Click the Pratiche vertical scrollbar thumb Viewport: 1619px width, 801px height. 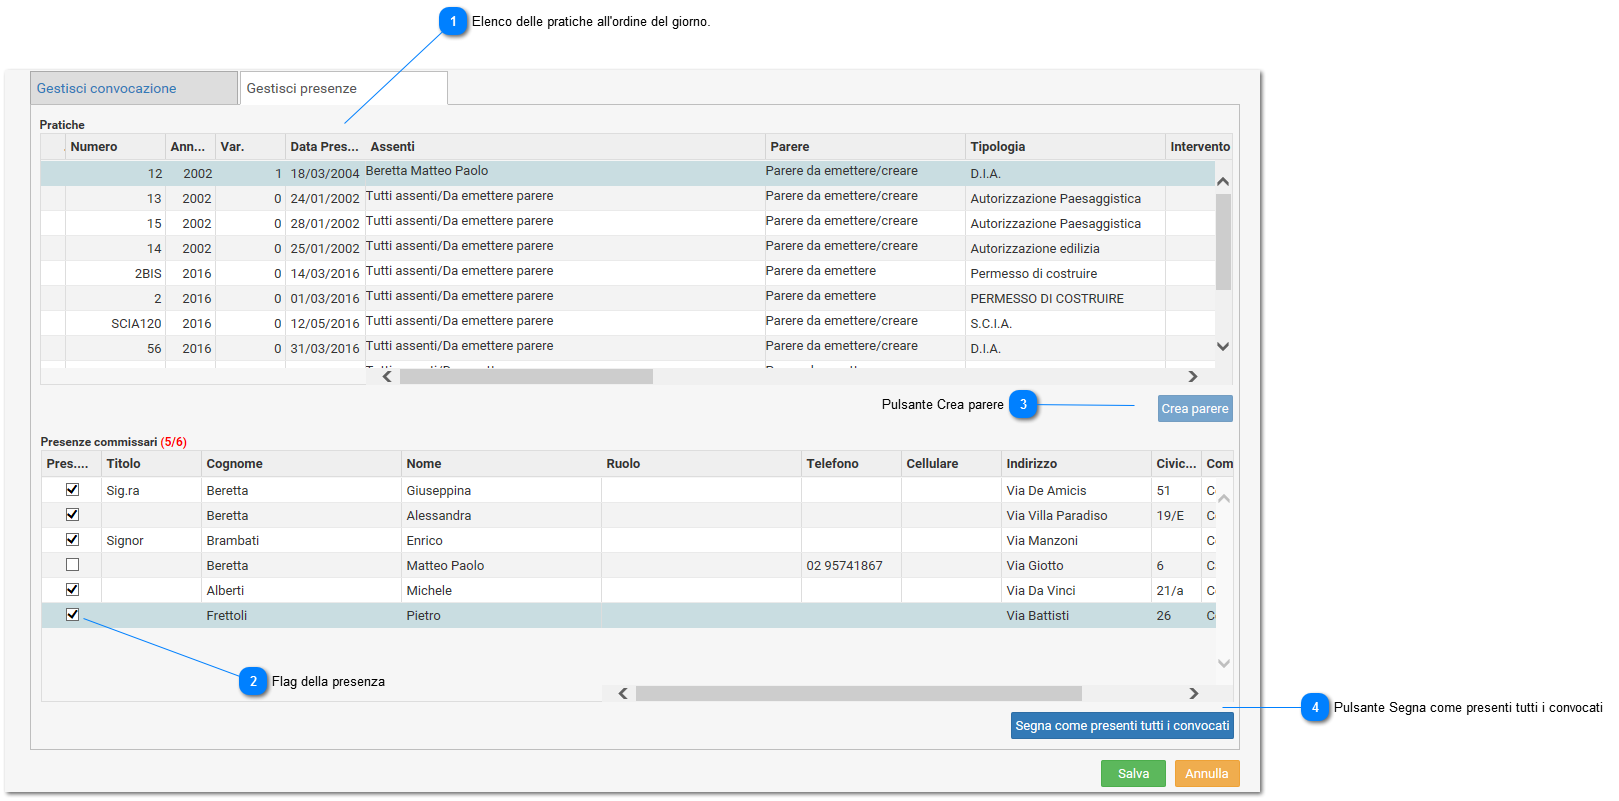[x=1223, y=242]
